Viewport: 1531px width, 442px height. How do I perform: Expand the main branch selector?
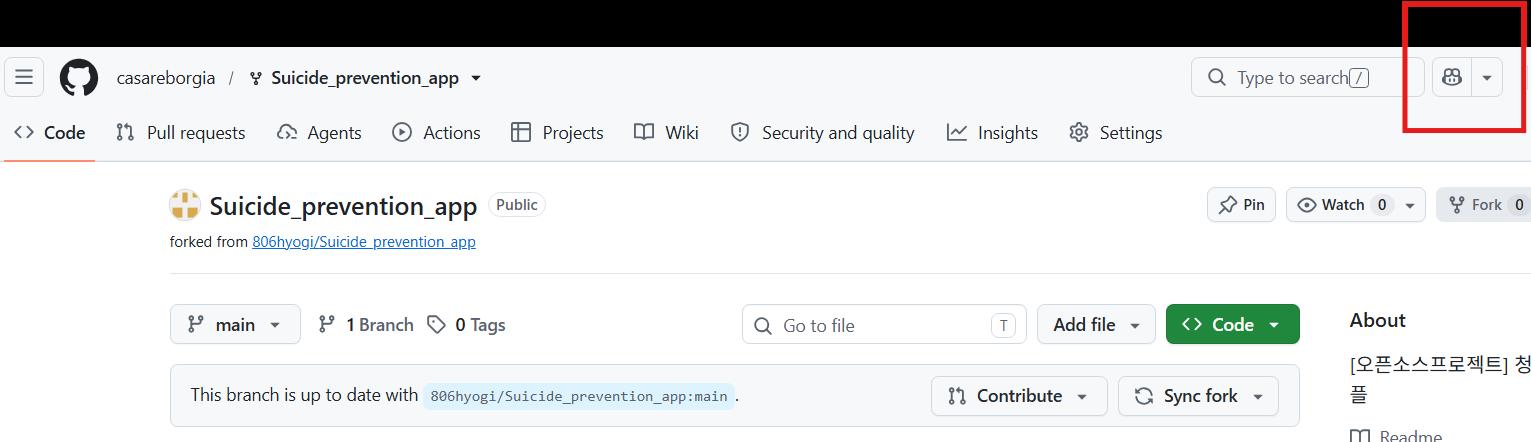click(235, 324)
